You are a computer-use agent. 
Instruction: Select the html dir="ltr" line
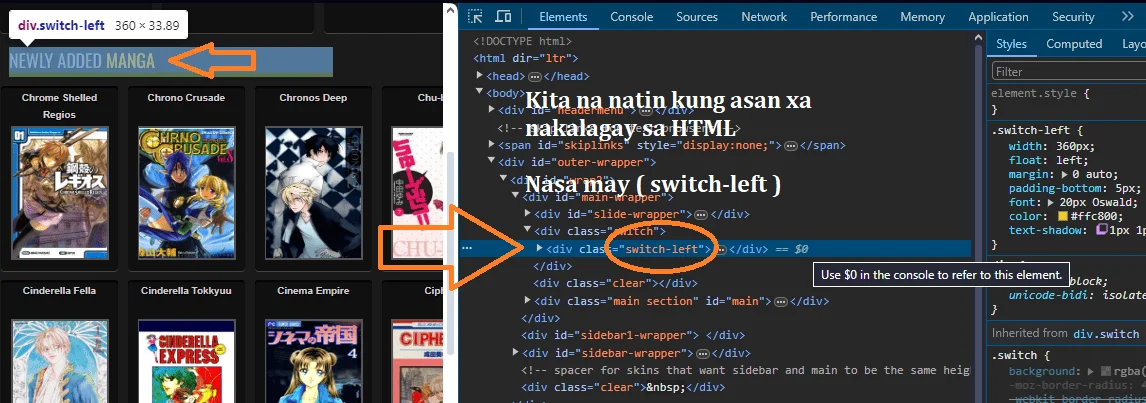click(x=526, y=59)
